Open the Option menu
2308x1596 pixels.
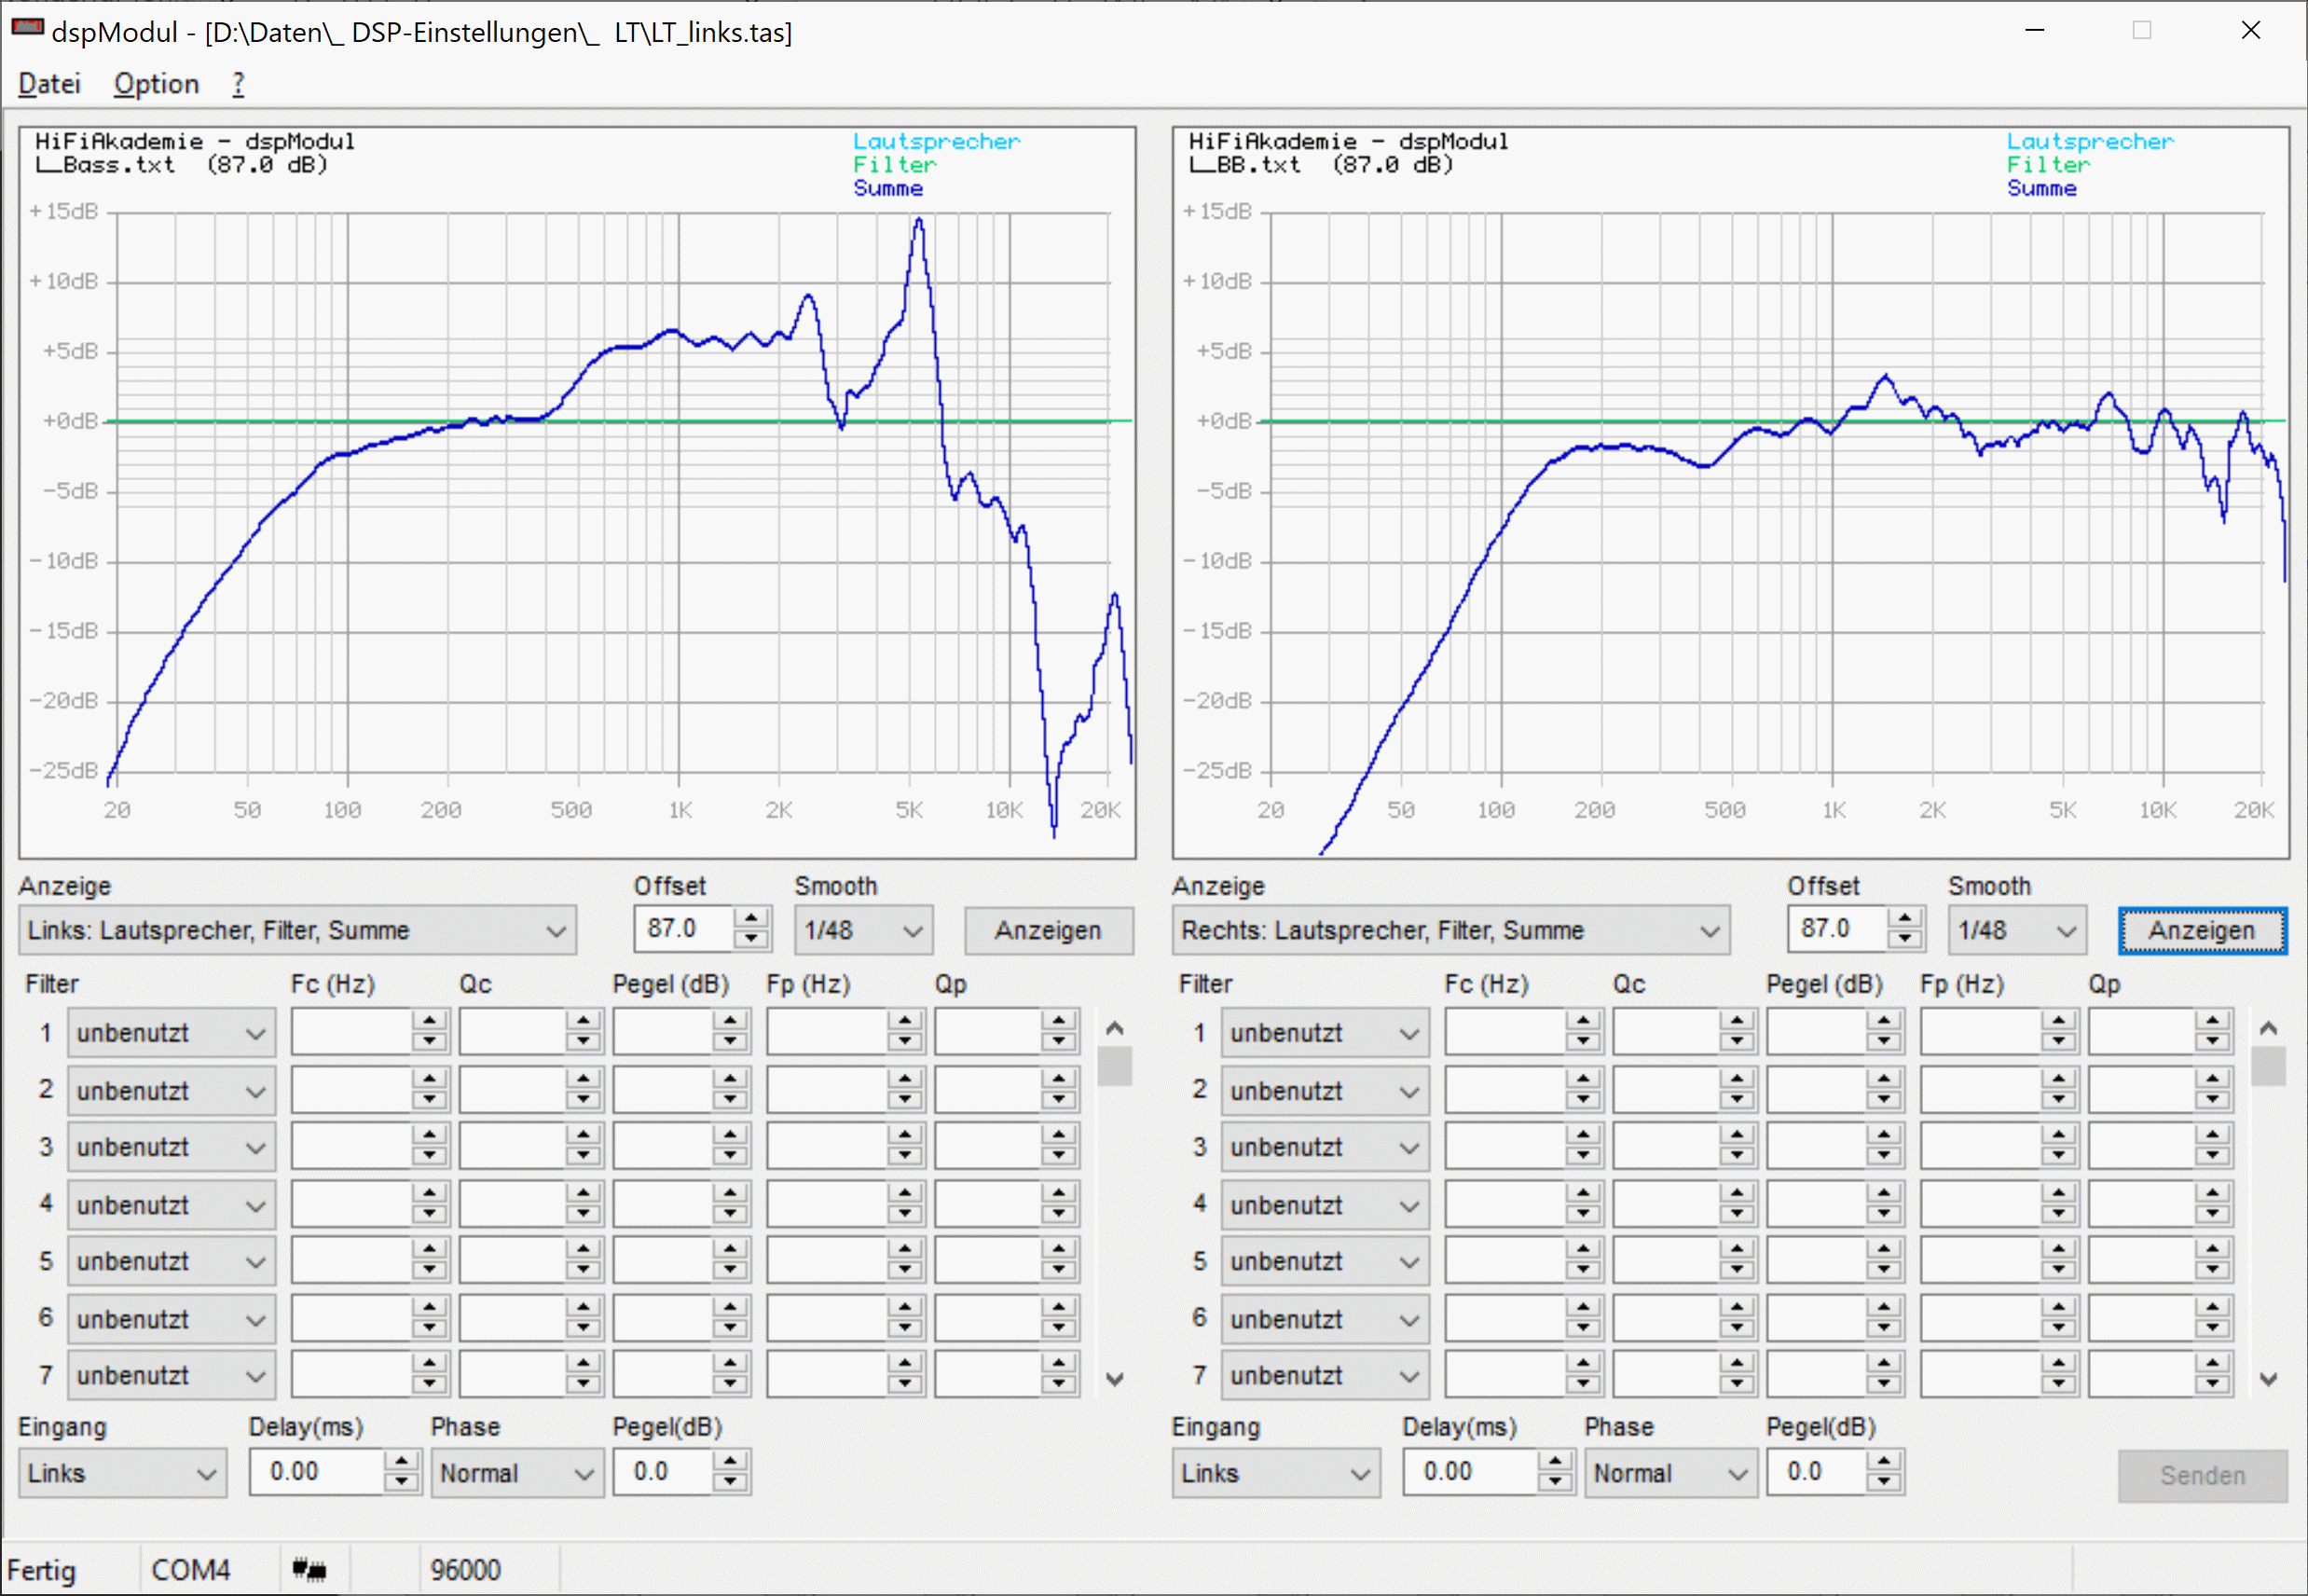(x=156, y=84)
